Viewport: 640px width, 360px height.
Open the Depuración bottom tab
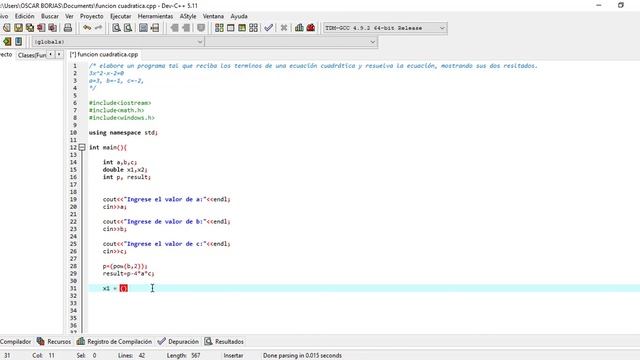[178, 342]
